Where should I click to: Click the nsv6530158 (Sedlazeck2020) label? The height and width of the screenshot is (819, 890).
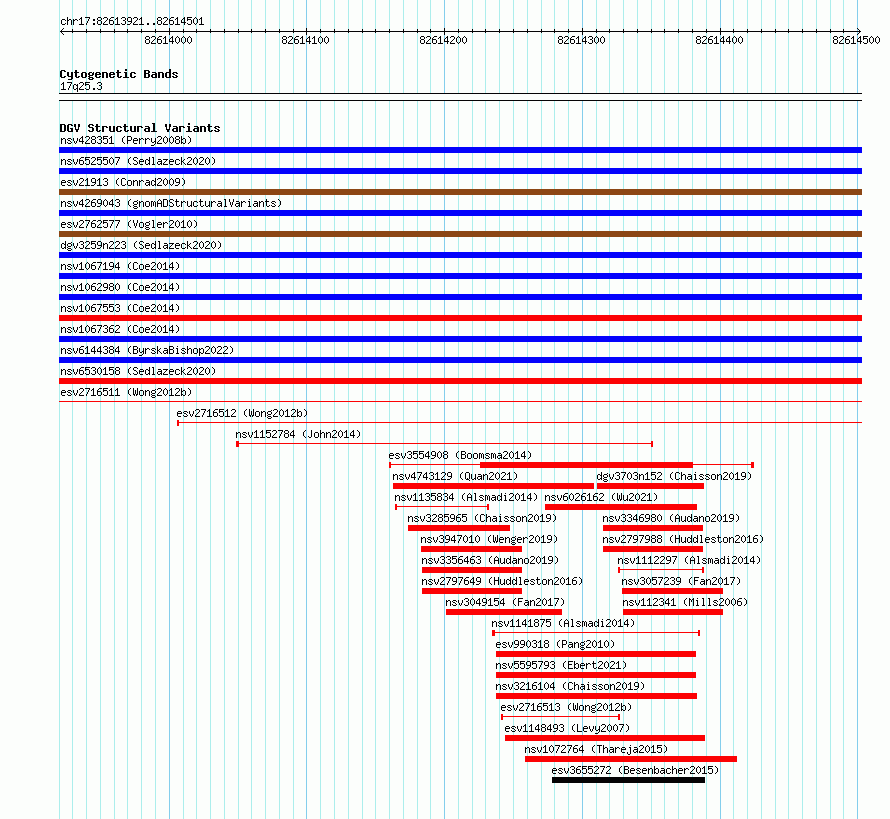138,371
